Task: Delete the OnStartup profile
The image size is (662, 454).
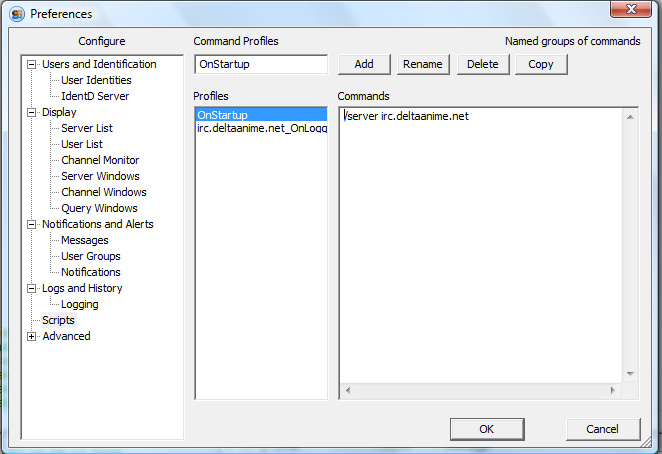Action: (483, 64)
